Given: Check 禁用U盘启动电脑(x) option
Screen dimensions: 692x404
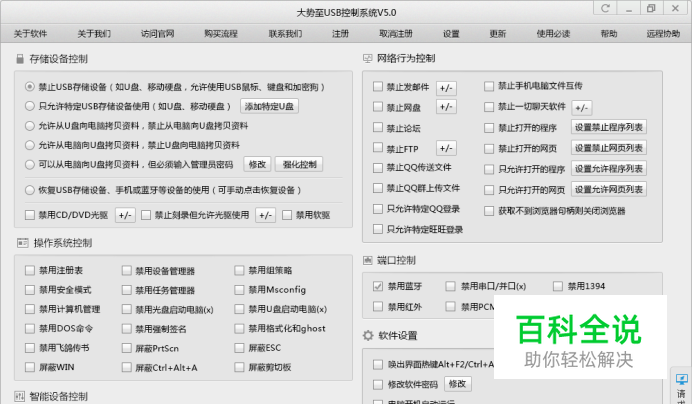Looking at the screenshot, I should point(239,309).
